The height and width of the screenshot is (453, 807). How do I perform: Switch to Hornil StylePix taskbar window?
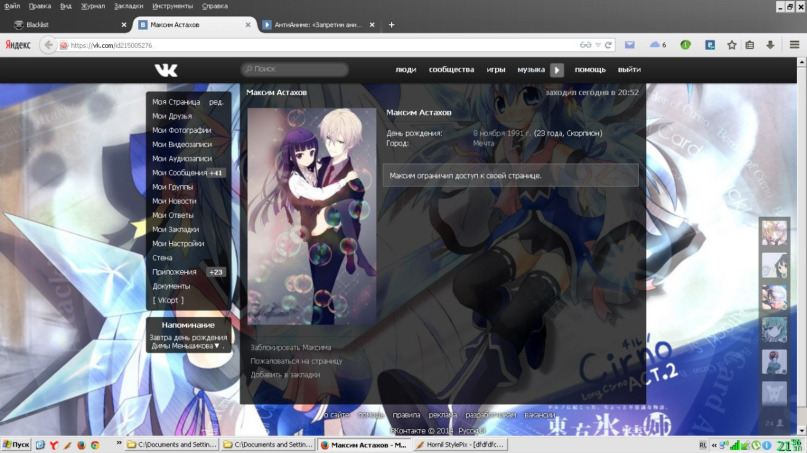[461, 445]
